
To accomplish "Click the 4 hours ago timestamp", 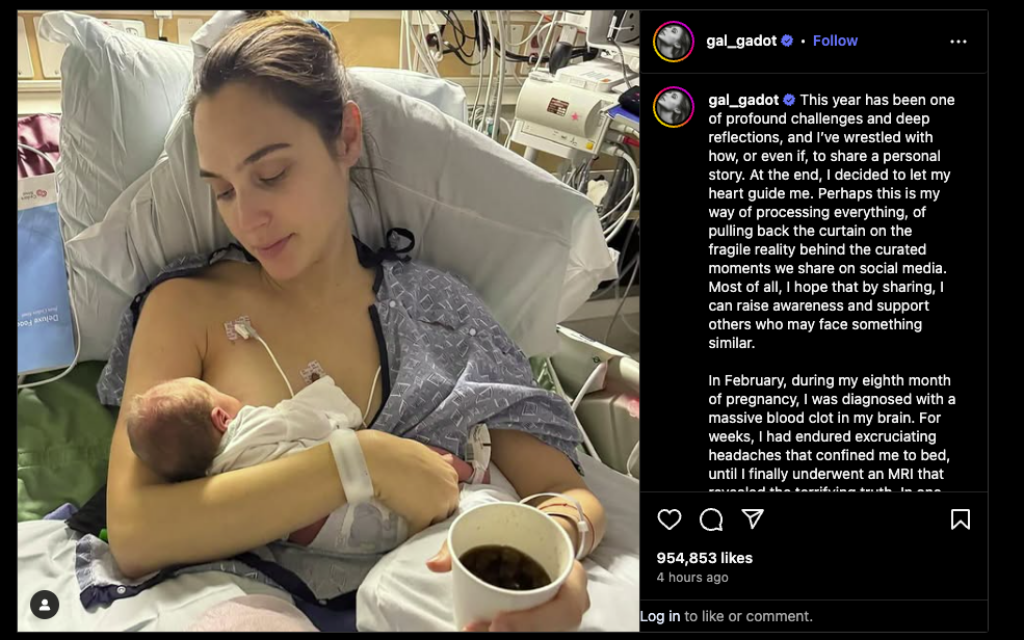I will 692,577.
